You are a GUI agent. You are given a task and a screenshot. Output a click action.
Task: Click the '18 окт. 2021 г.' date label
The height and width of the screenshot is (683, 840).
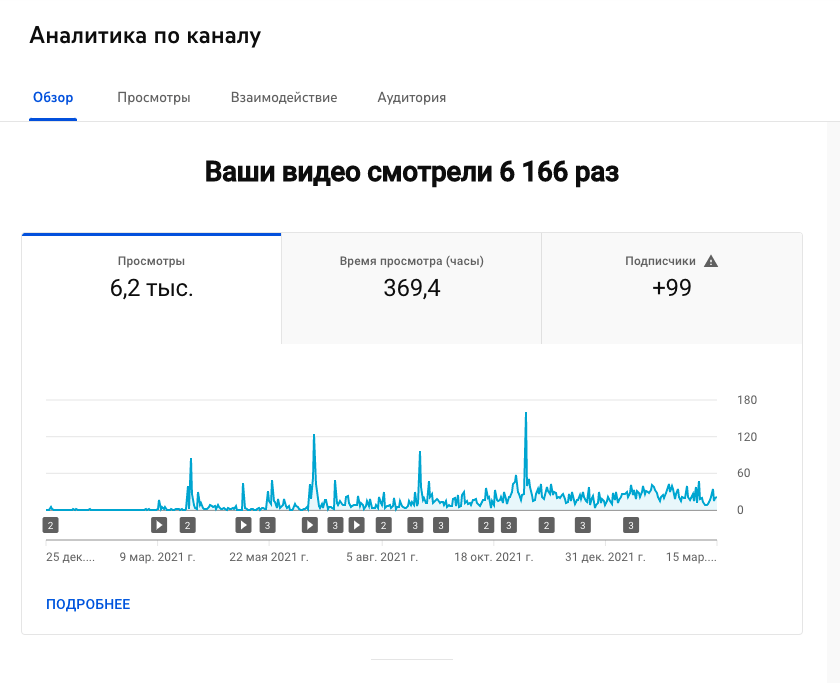coord(494,557)
